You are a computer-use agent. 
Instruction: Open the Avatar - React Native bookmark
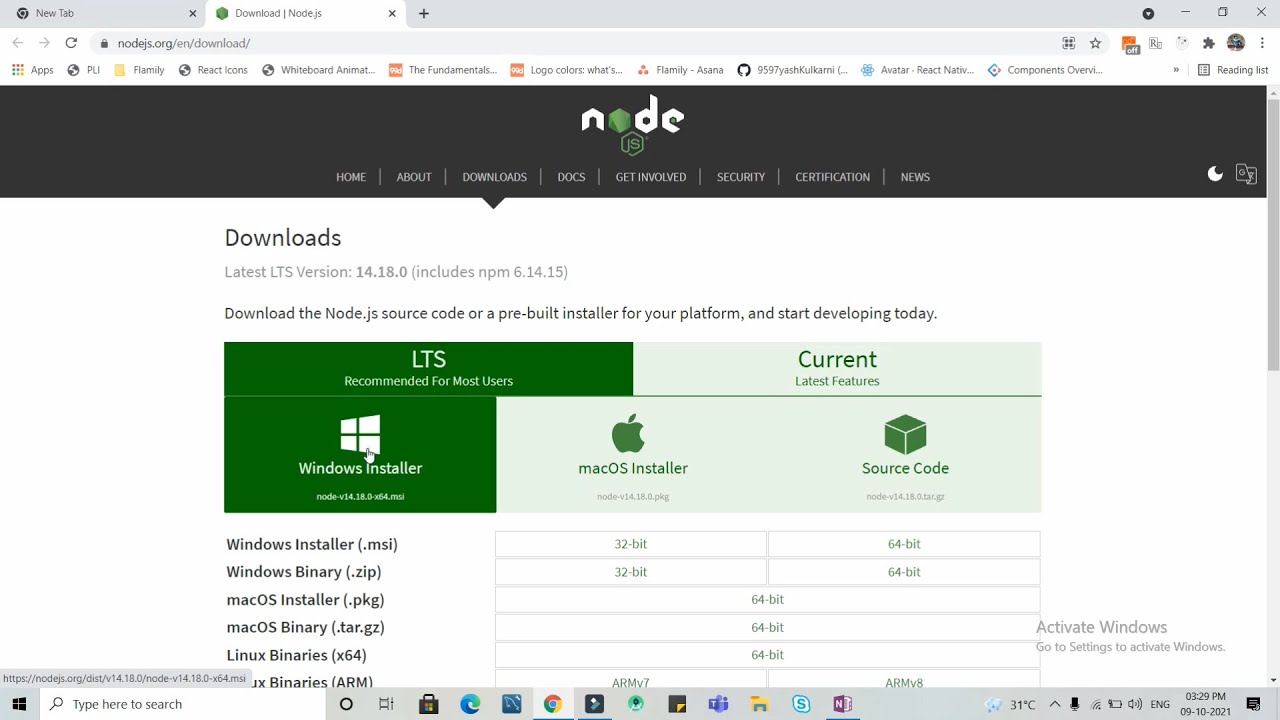click(x=917, y=70)
